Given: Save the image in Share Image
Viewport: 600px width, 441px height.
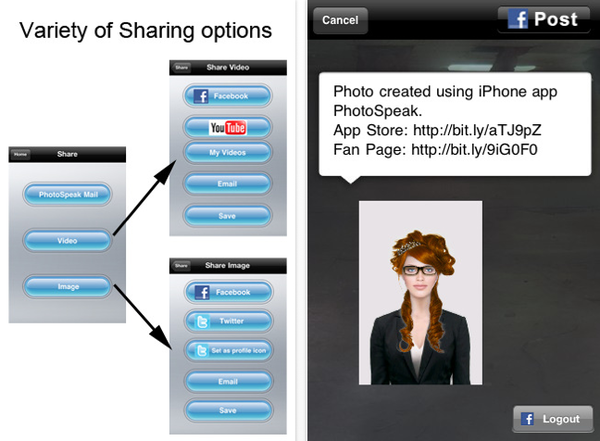Looking at the screenshot, I should click(229, 410).
